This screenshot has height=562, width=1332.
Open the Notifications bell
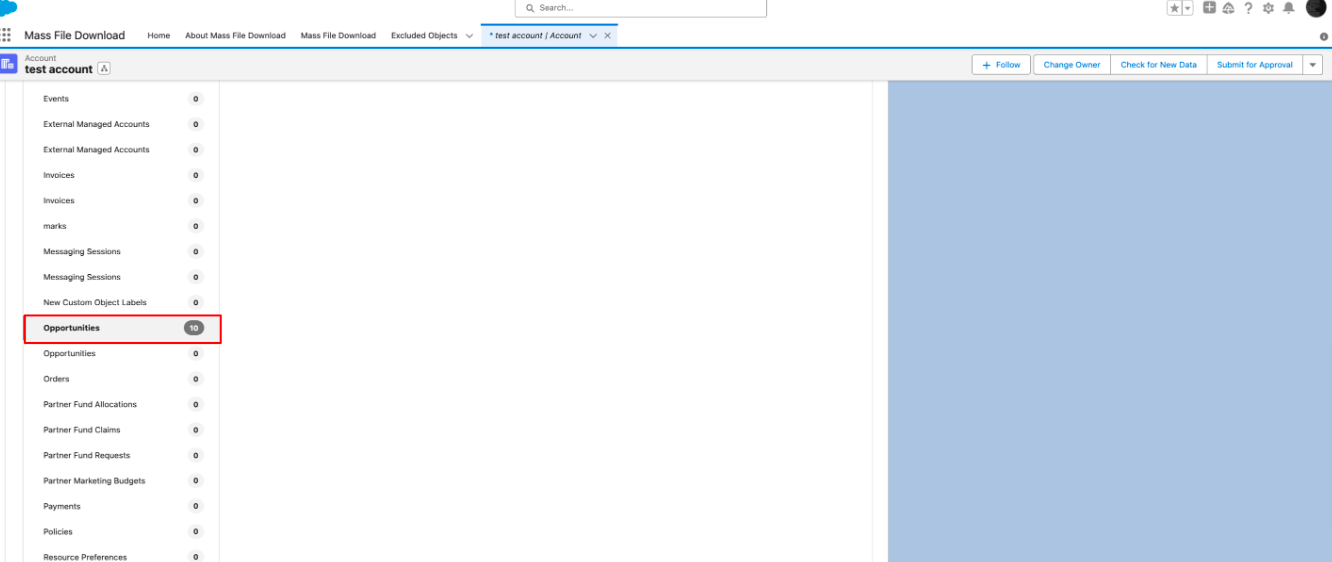(x=1288, y=8)
